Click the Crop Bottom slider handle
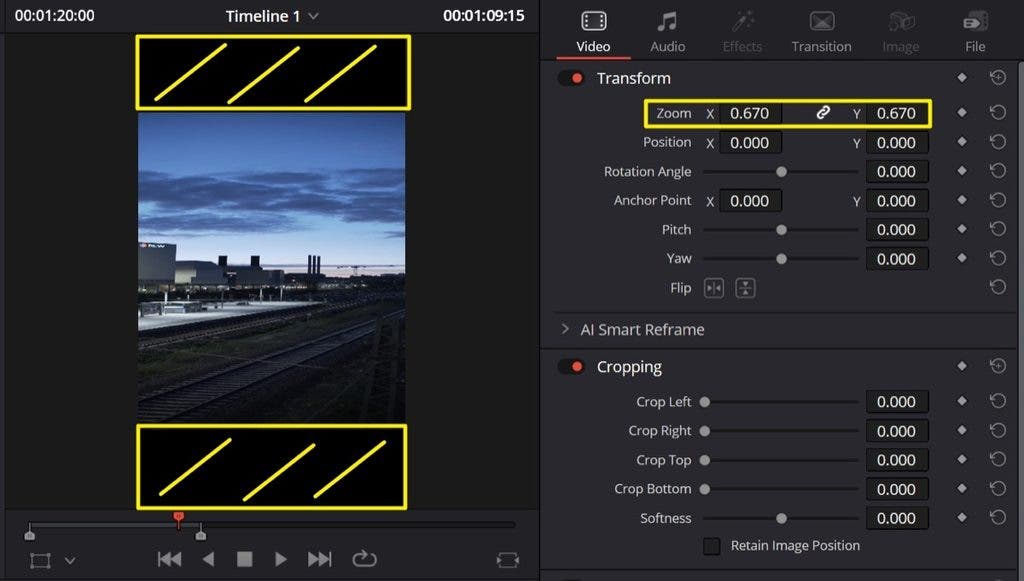1024x581 pixels. click(705, 489)
